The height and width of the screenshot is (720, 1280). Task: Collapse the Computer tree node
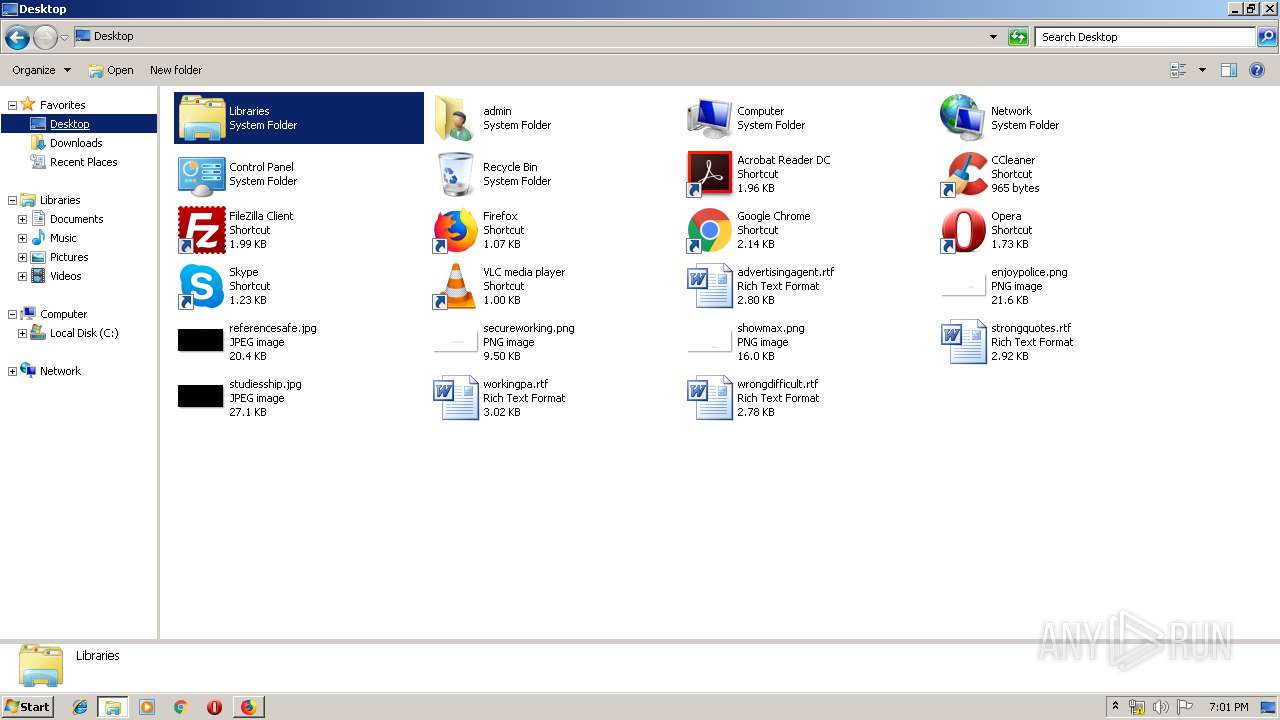tap(12, 314)
